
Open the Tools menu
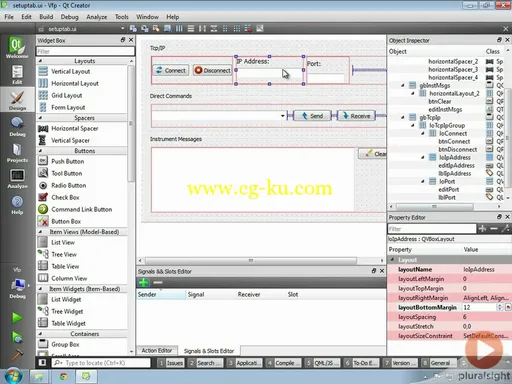122,17
